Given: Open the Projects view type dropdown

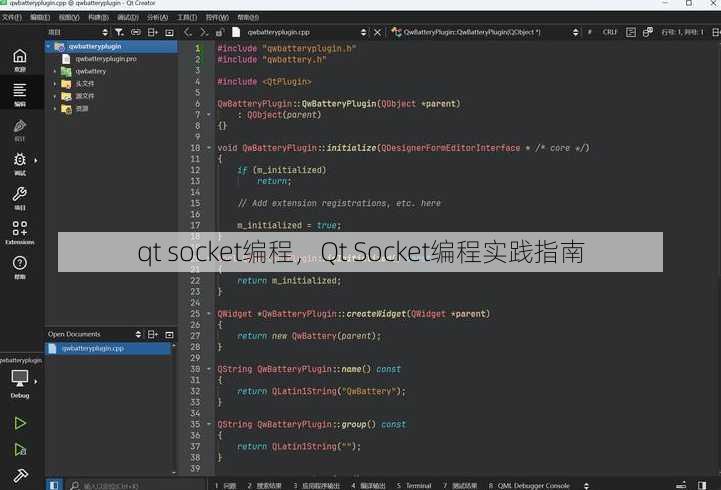Looking at the screenshot, I should (x=78, y=32).
